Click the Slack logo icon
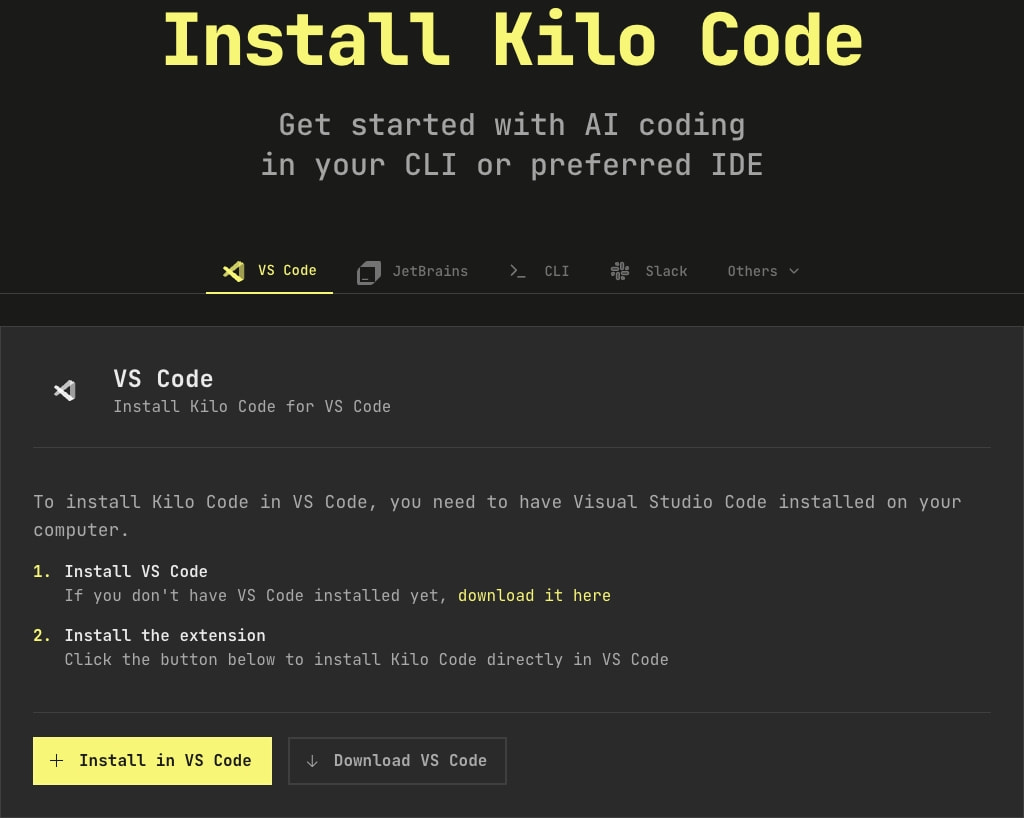Viewport: 1024px width, 818px height. (x=620, y=271)
